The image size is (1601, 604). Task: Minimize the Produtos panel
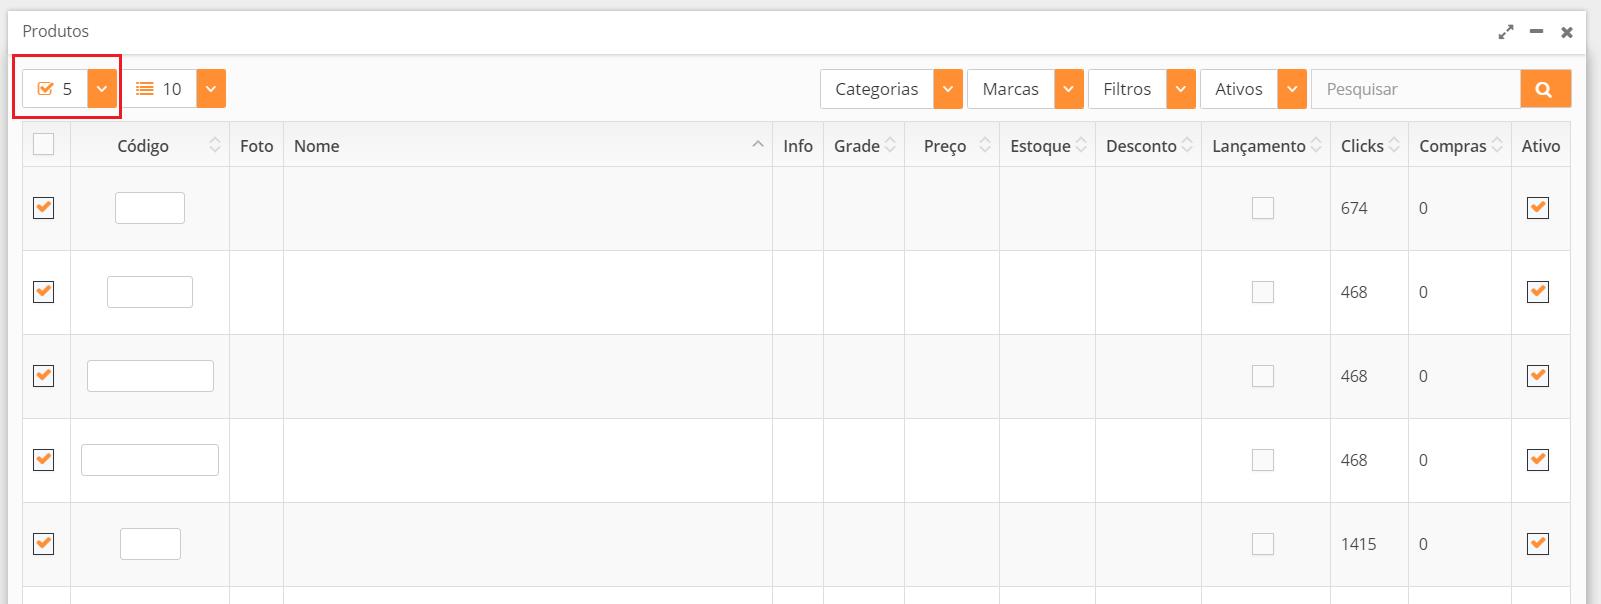1536,32
